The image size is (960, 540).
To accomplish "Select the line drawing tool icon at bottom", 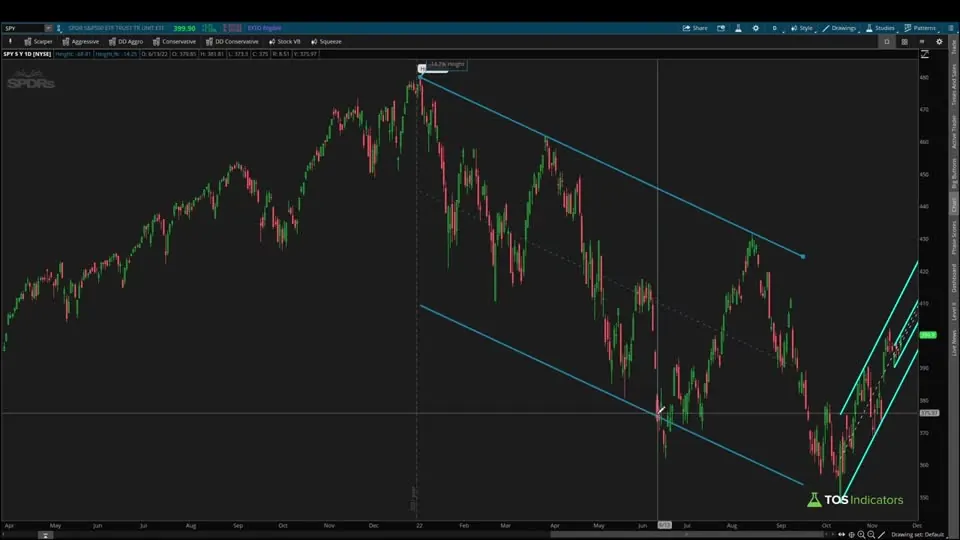I will tap(882, 534).
